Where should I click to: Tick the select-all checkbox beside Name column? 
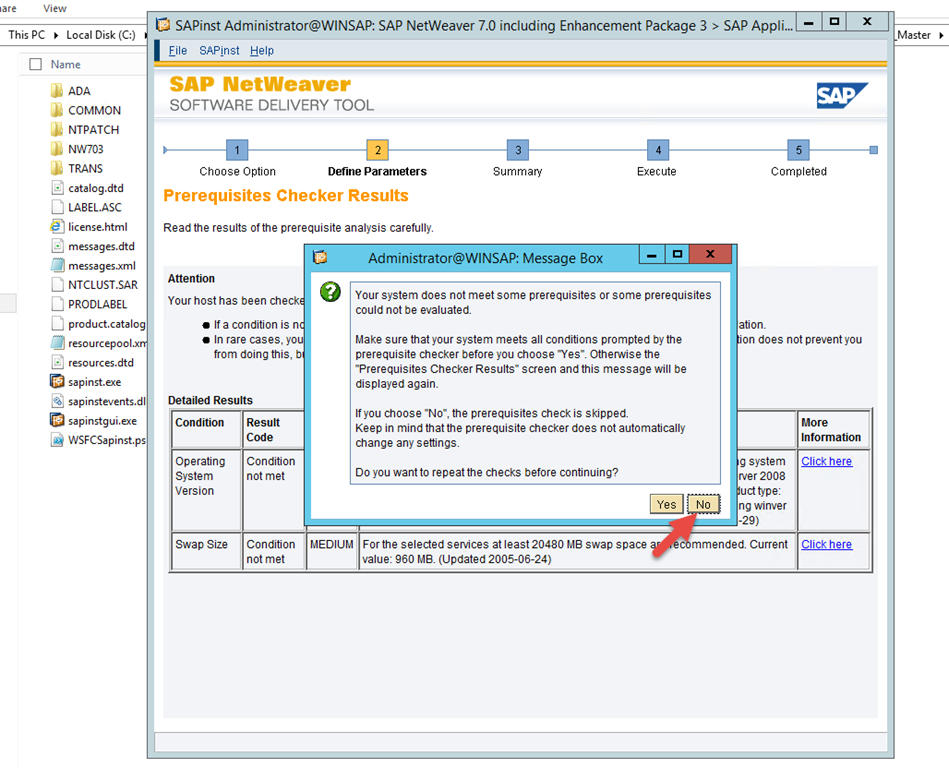click(x=36, y=64)
